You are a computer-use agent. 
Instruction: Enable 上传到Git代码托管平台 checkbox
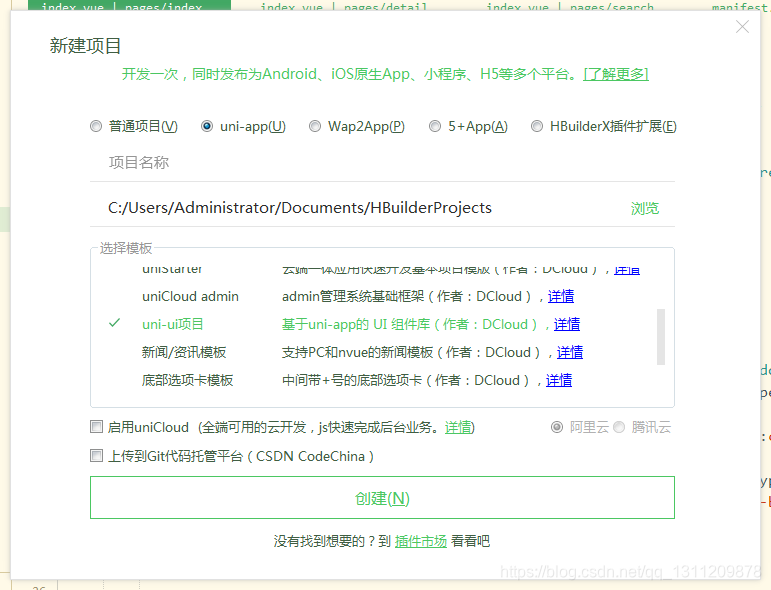pos(96,456)
